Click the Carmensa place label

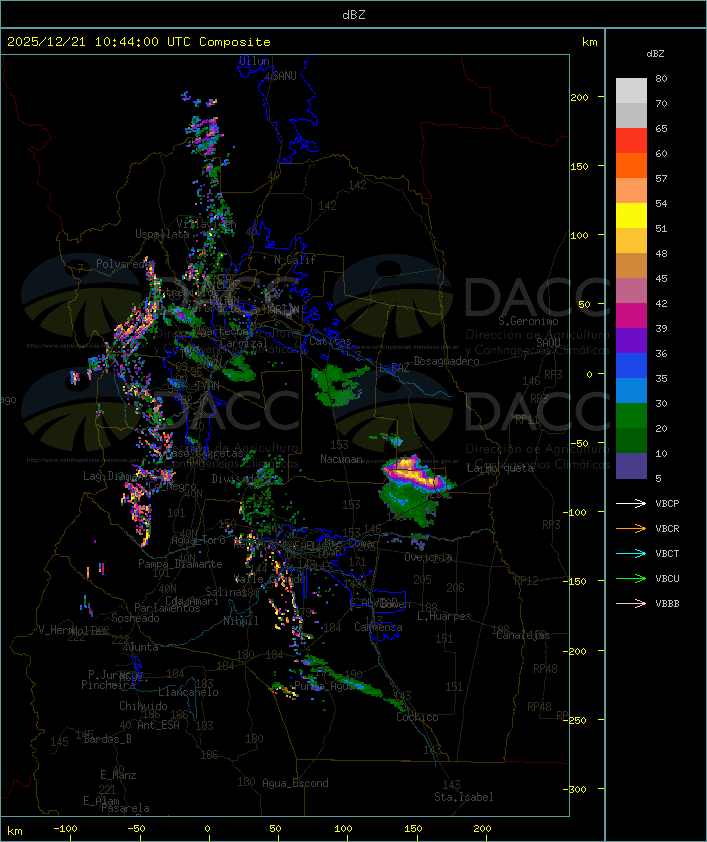coord(378,627)
